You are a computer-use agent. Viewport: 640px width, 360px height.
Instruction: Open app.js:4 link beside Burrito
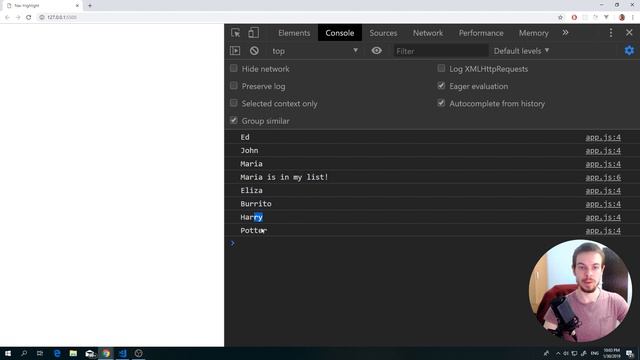click(x=603, y=204)
